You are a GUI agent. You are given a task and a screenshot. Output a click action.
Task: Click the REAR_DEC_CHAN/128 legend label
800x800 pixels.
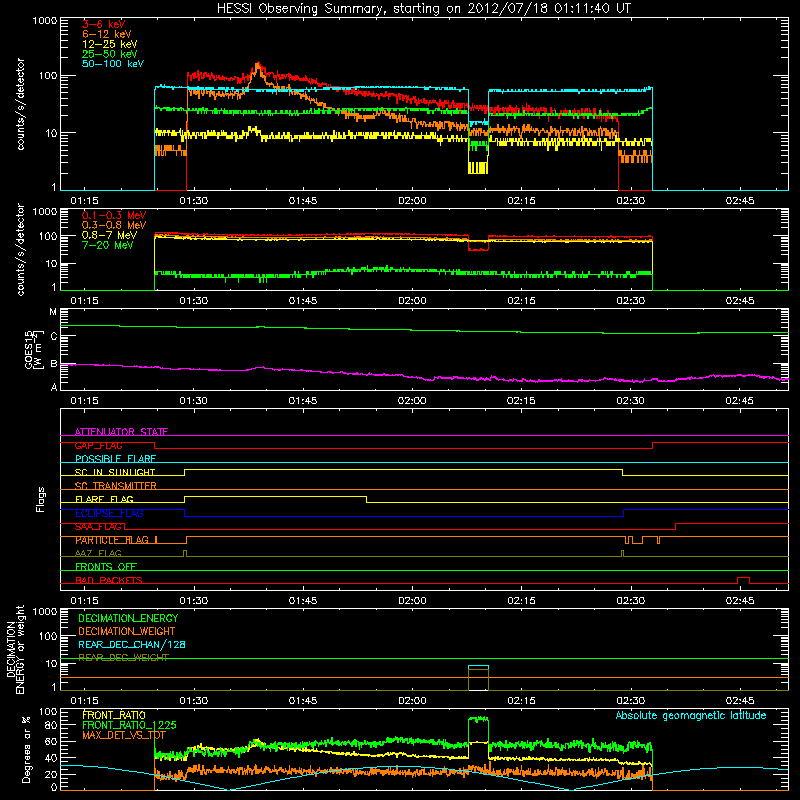tap(132, 645)
